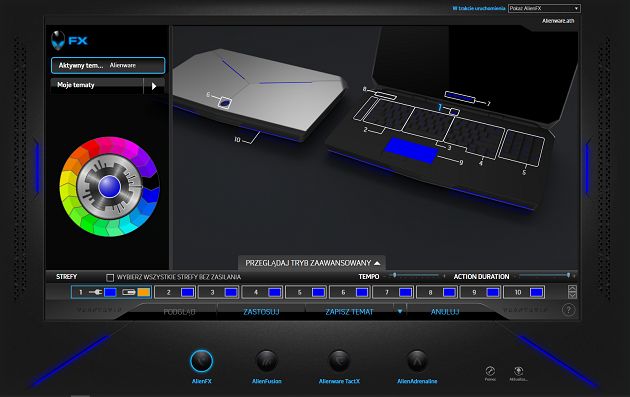Viewport: 630px width, 397px height.
Task: Click zone 9 blue color swatch
Action: 493,292
